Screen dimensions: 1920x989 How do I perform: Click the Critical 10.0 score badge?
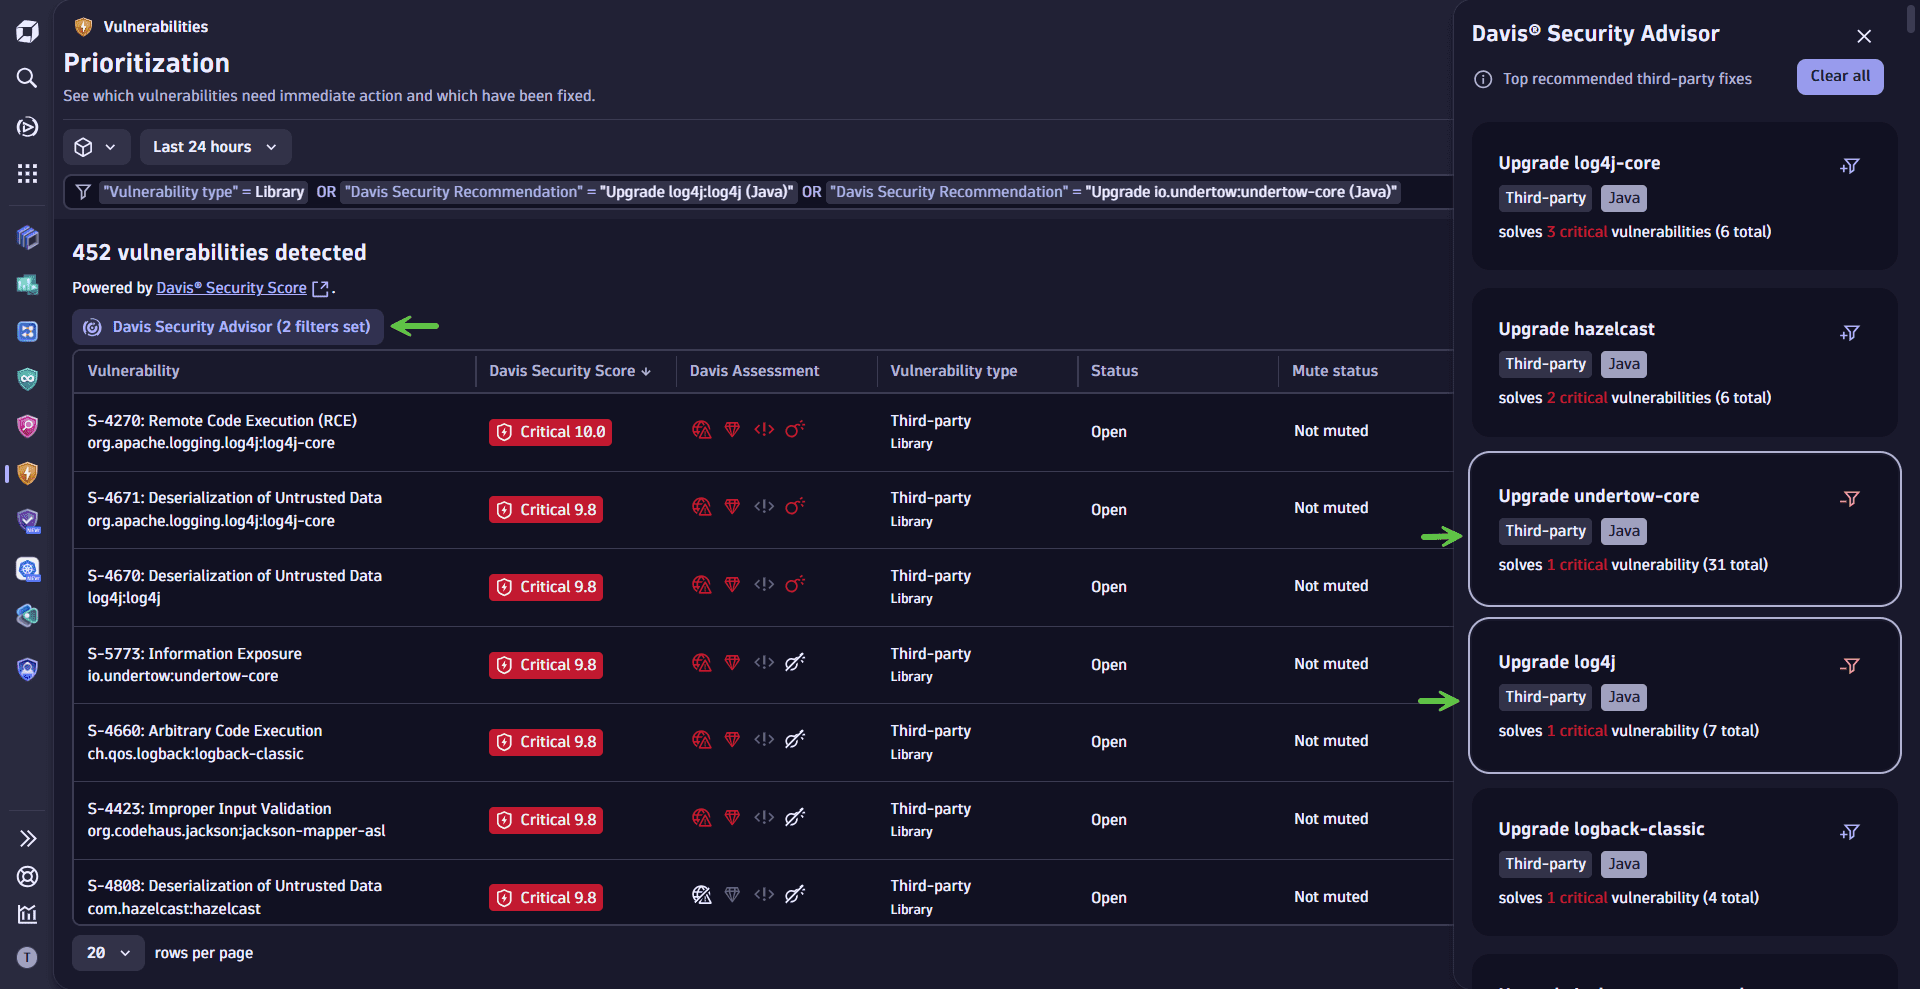[x=550, y=432]
